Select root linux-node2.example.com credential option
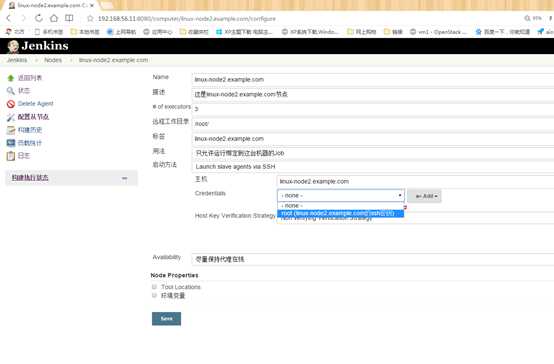 click(340, 213)
